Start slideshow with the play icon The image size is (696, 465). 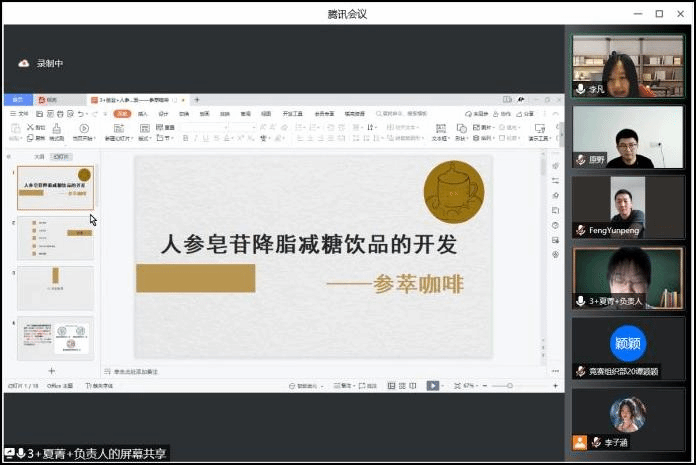point(432,386)
